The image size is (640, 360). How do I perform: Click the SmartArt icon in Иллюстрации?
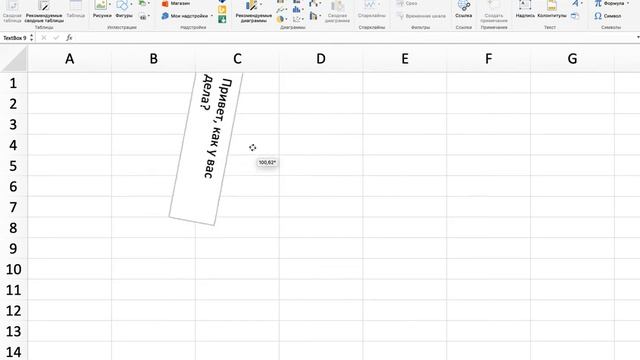click(x=142, y=3)
